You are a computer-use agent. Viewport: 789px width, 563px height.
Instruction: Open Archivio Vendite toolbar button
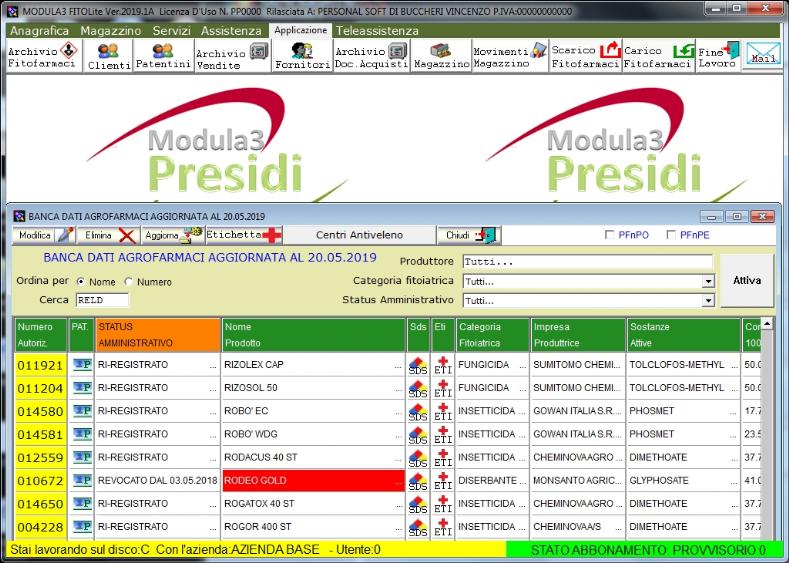point(232,56)
